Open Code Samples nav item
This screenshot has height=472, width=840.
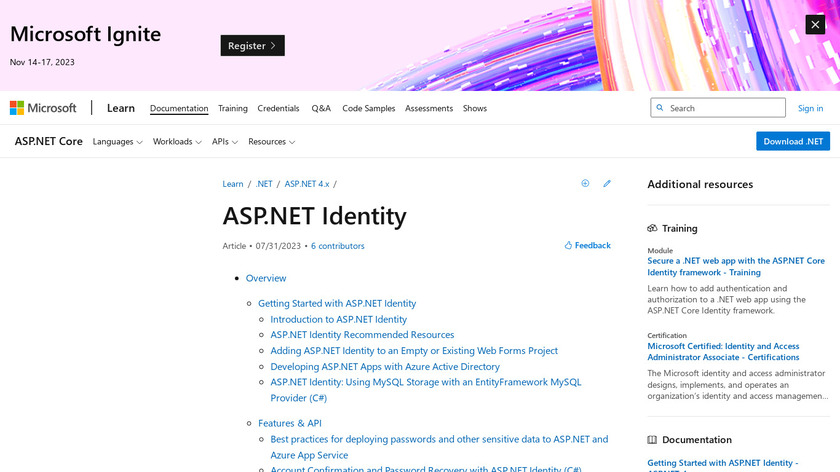tap(369, 108)
